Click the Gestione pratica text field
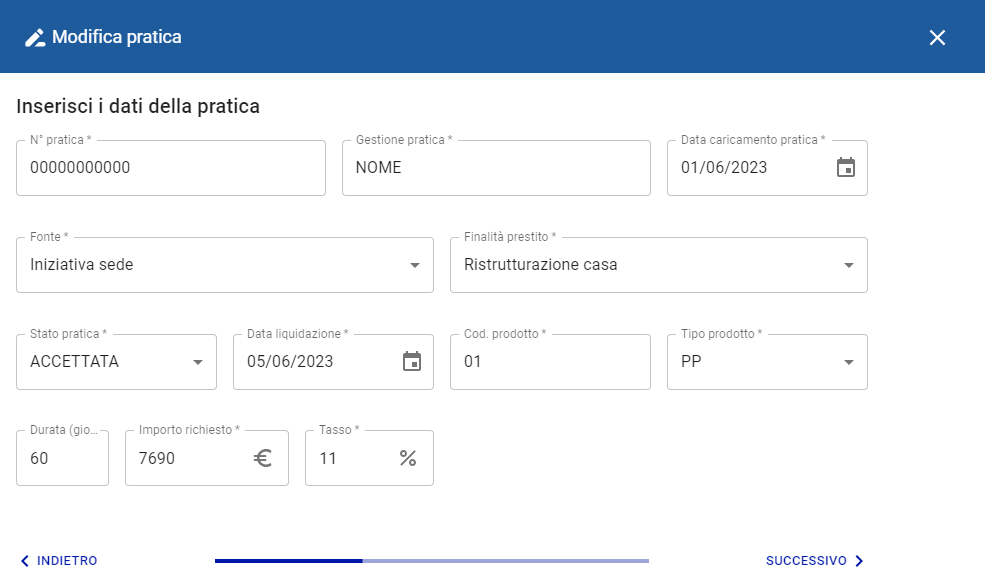The width and height of the screenshot is (985, 586). click(496, 168)
